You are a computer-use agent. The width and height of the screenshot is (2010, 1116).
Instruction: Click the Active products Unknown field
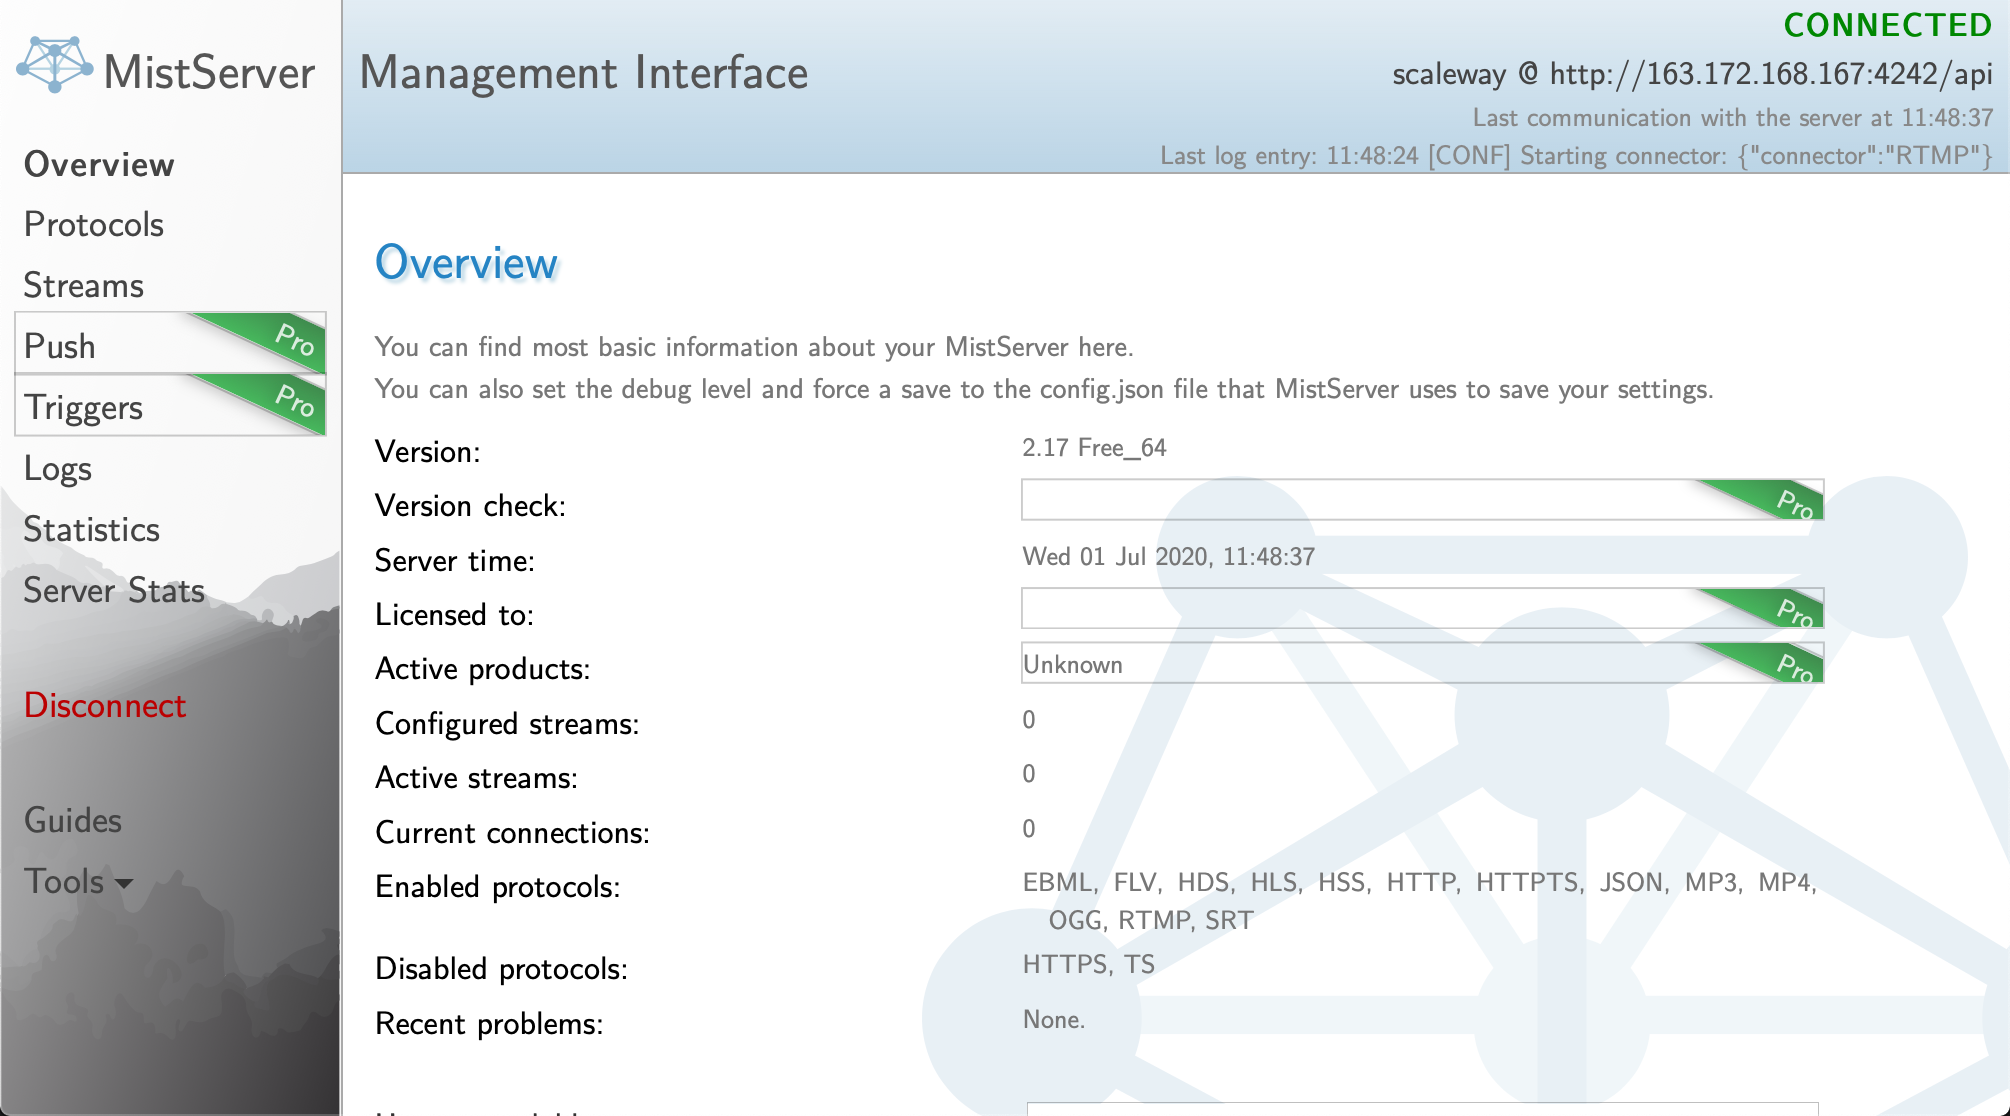(1350, 664)
